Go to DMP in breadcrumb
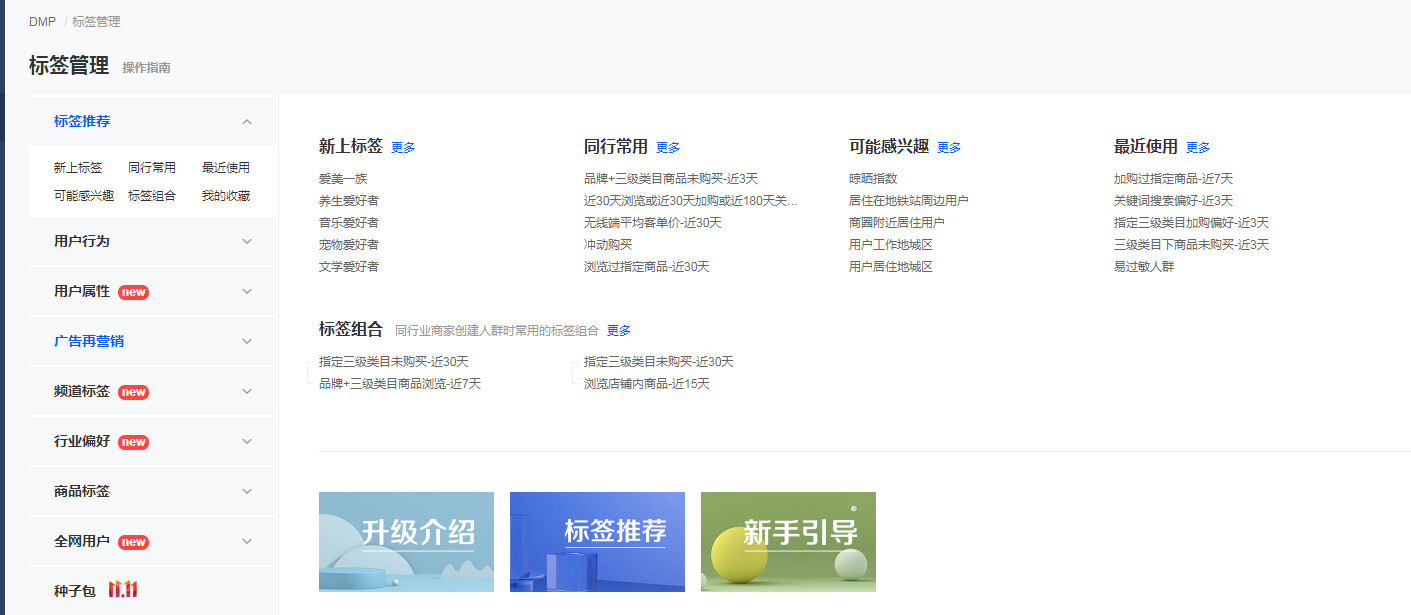Image resolution: width=1411 pixels, height=615 pixels. pos(42,22)
